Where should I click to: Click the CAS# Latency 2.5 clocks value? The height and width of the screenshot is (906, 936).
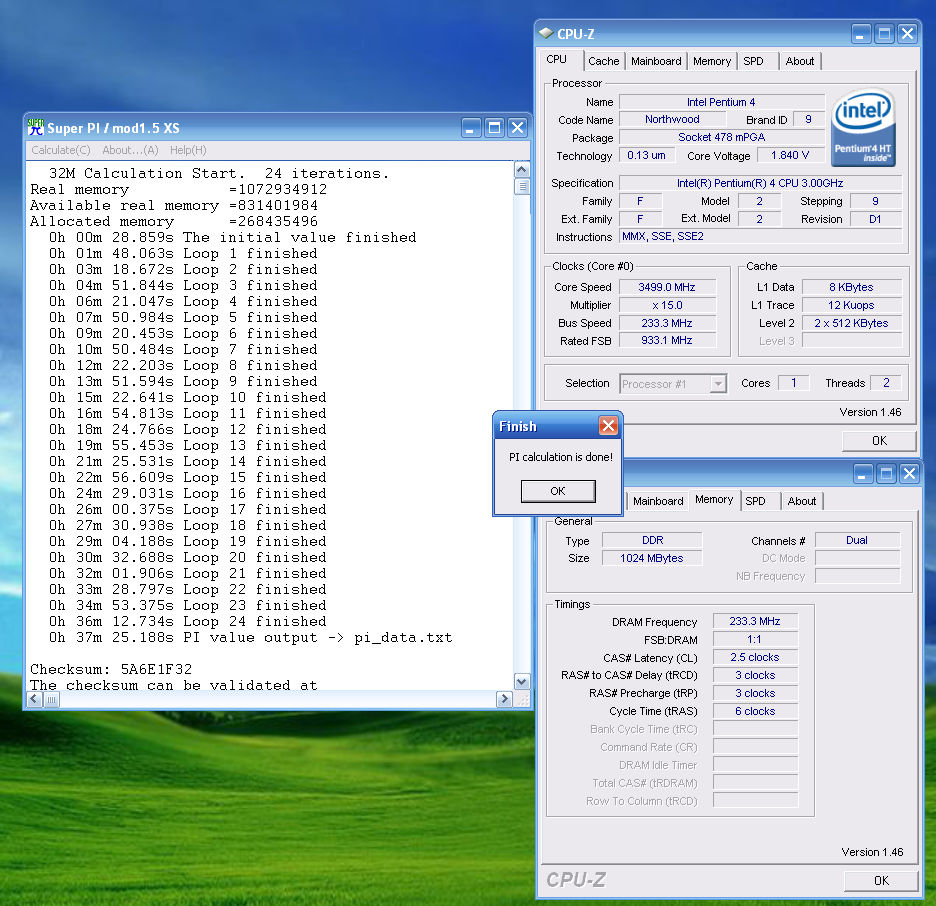(755, 657)
